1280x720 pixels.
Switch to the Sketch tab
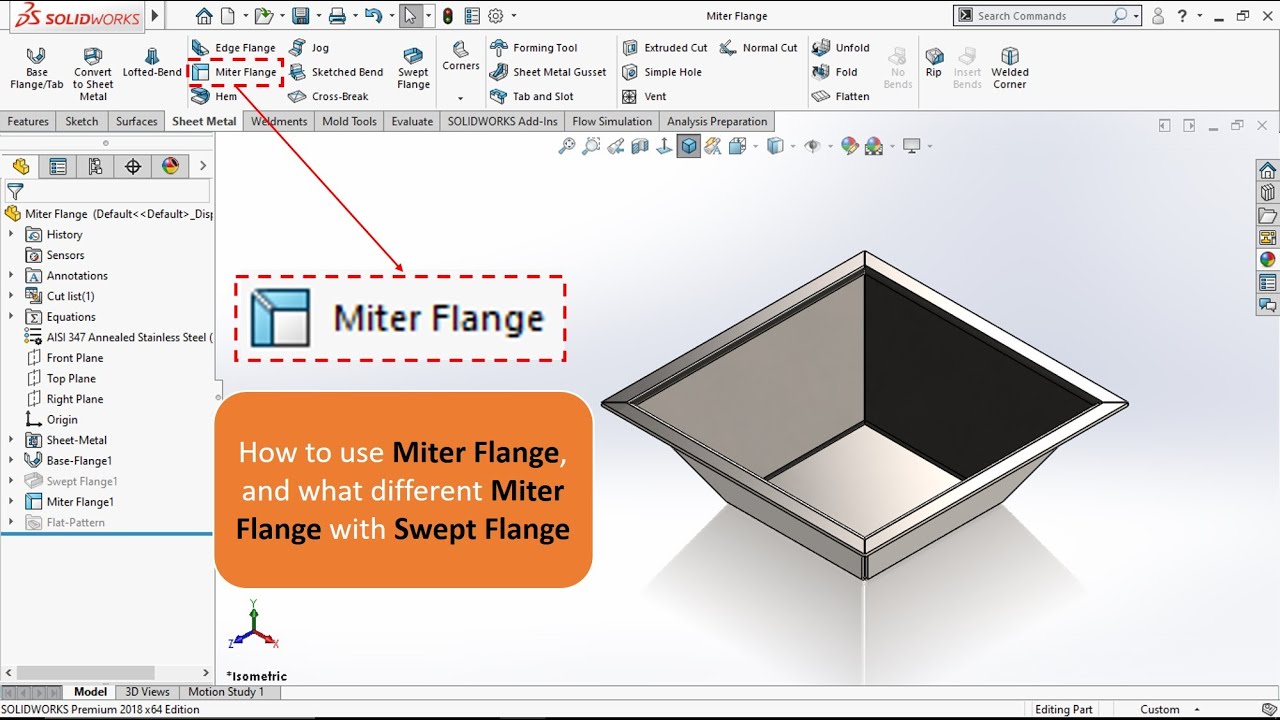[82, 121]
